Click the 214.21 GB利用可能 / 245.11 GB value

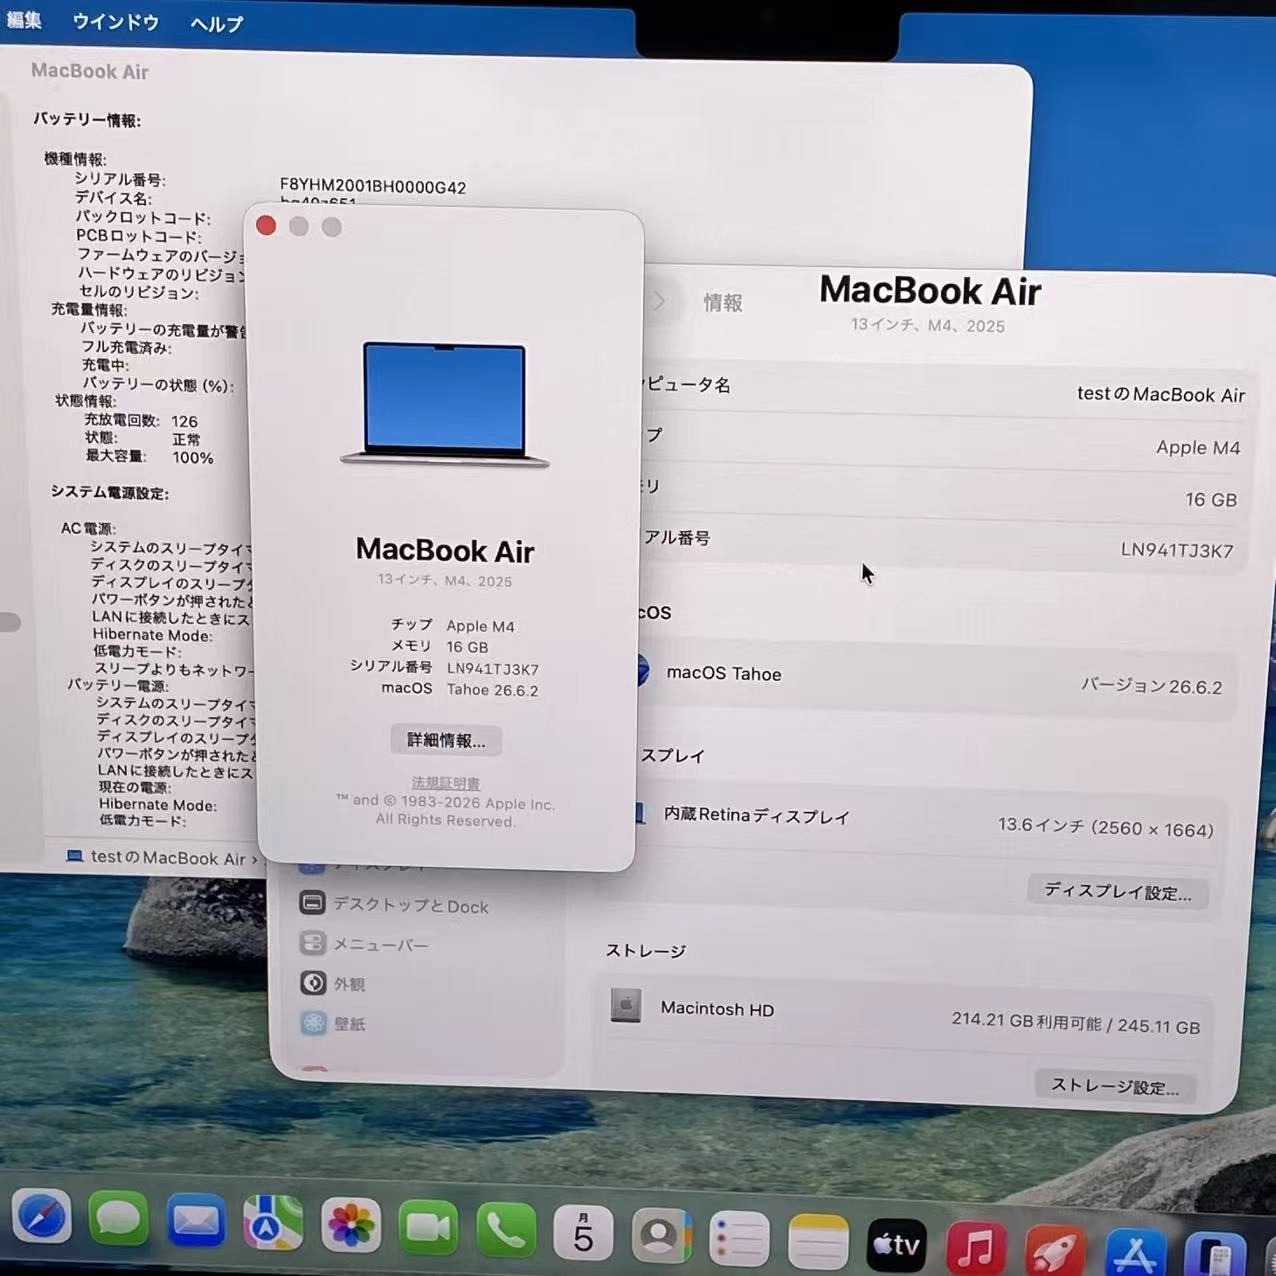(x=1075, y=1023)
